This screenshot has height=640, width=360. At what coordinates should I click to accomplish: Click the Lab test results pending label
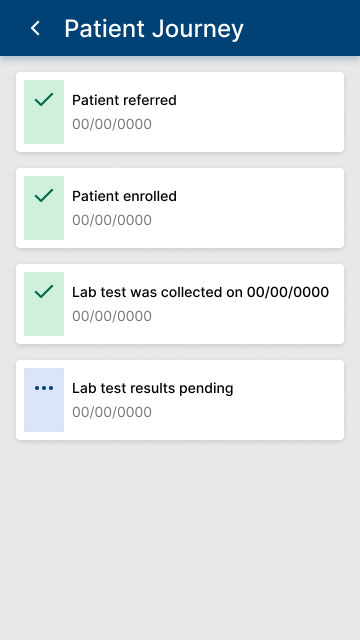pyautogui.click(x=153, y=388)
